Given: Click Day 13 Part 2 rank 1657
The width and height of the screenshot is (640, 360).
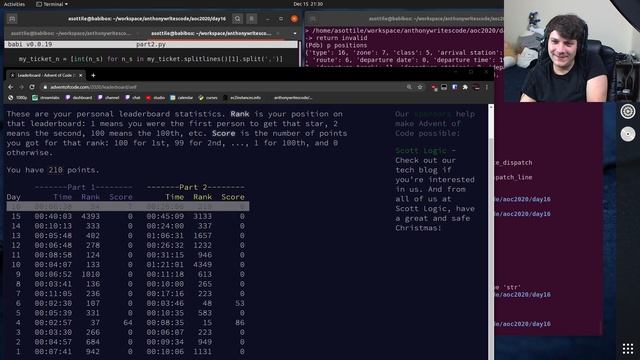Looking at the screenshot, I should [202, 236].
